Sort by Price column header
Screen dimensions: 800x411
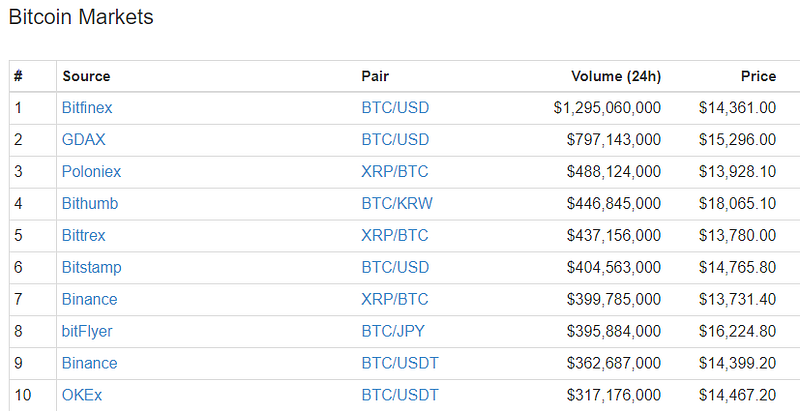click(758, 76)
